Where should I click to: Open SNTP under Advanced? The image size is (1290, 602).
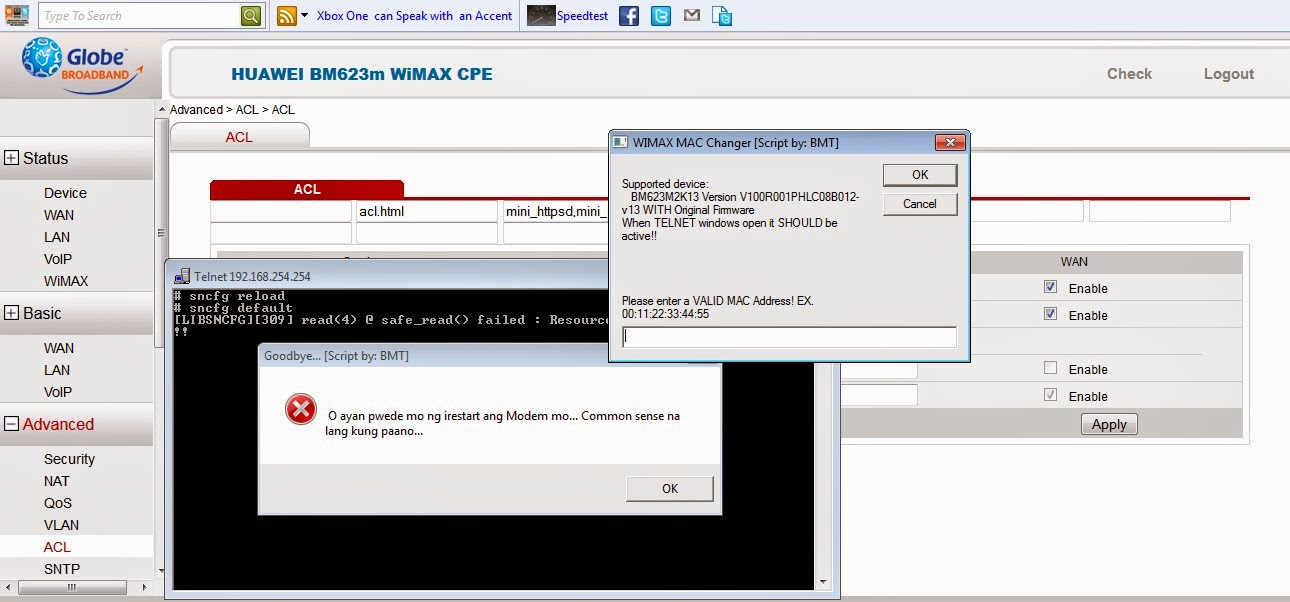[62, 569]
